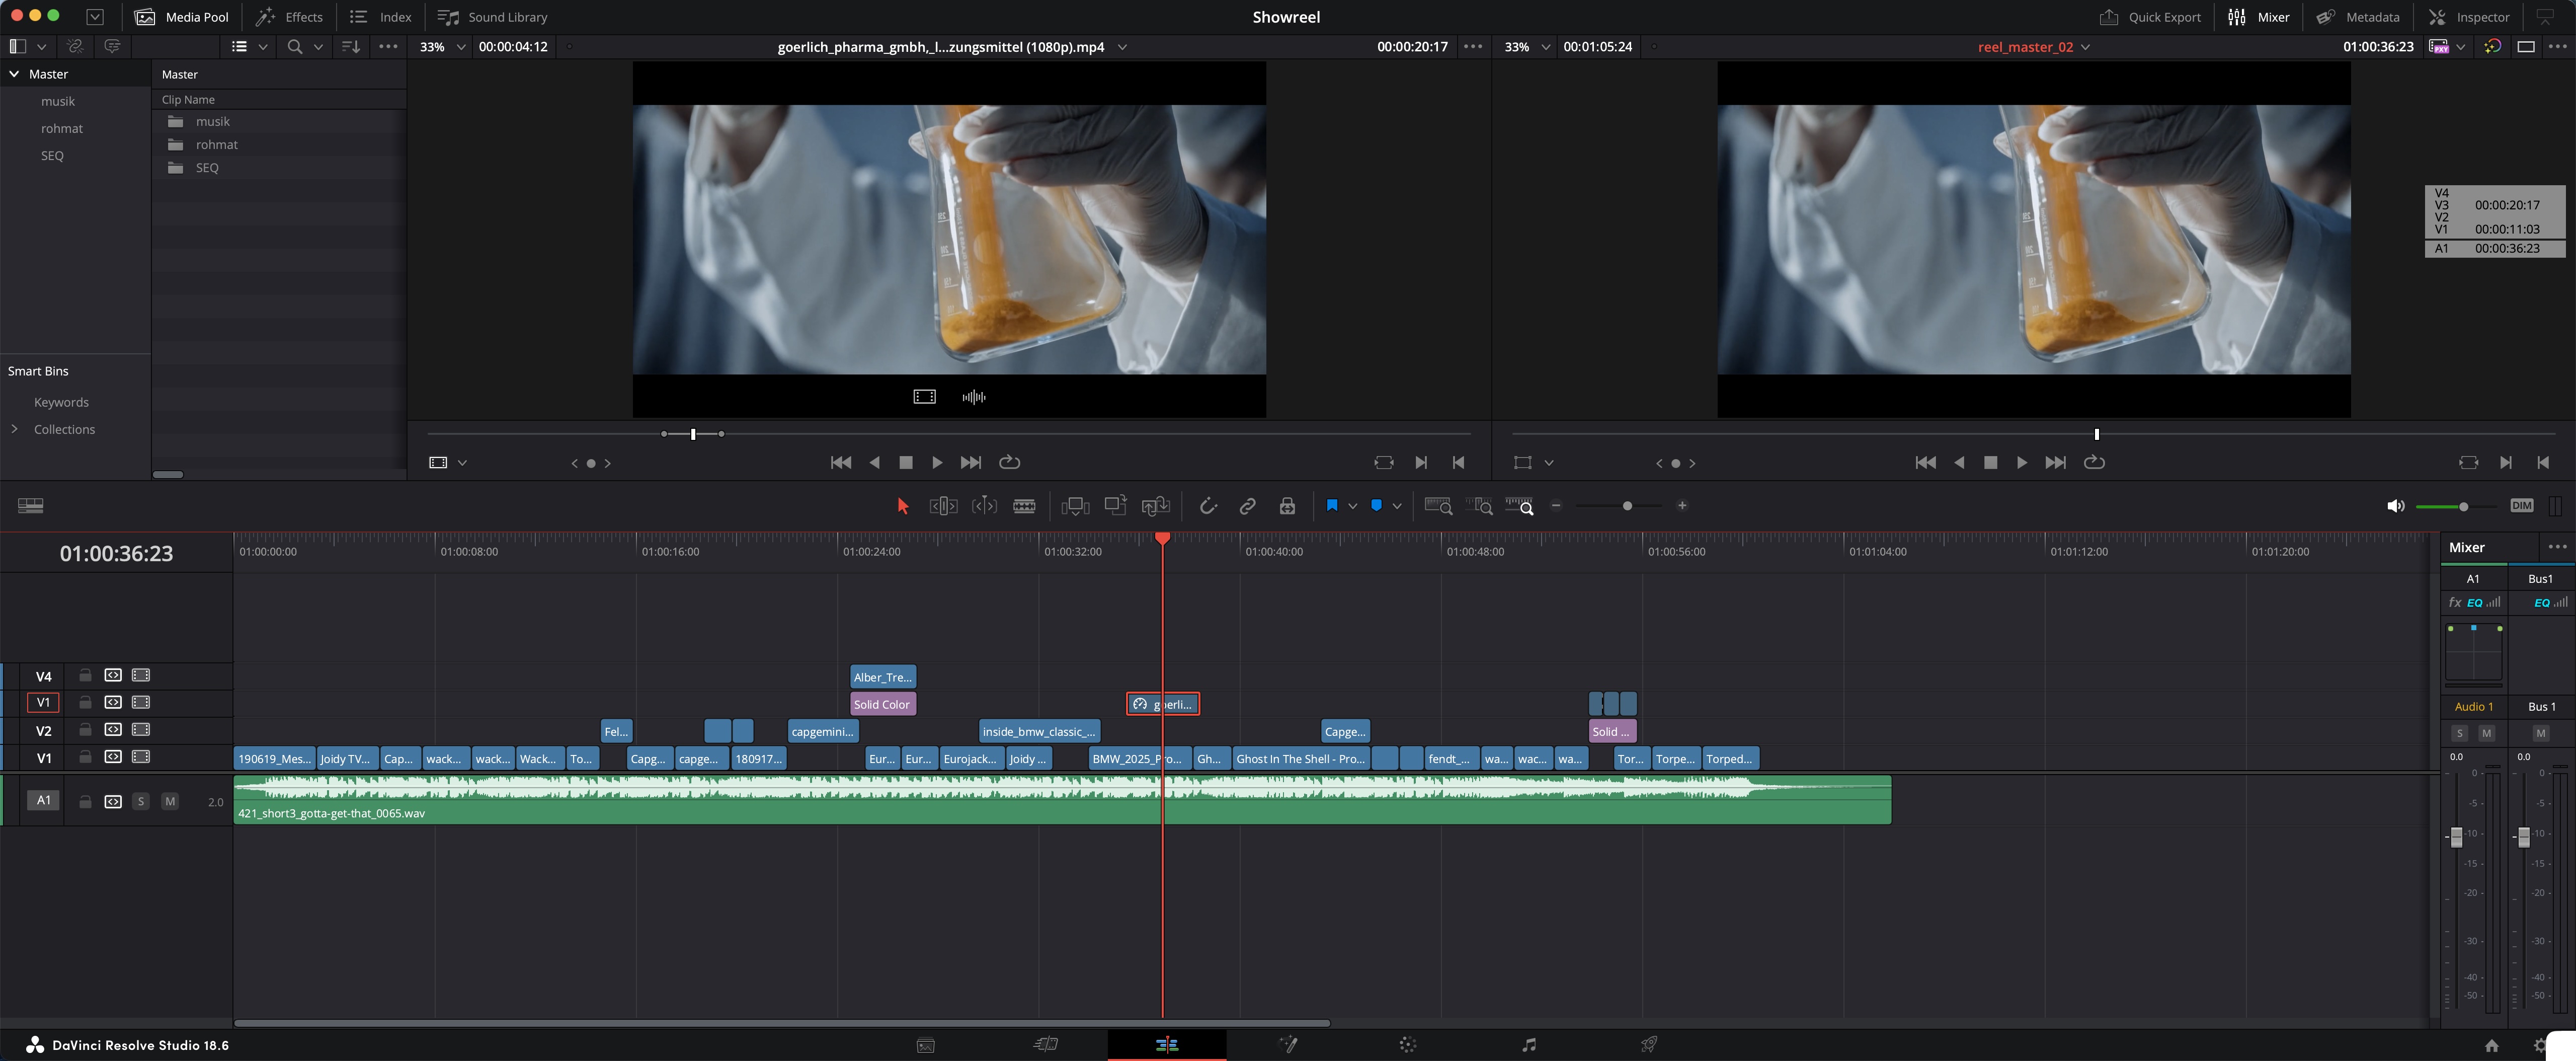Viewport: 2576px width, 1061px height.
Task: Open the Deliver page rocket icon
Action: tap(1649, 1045)
